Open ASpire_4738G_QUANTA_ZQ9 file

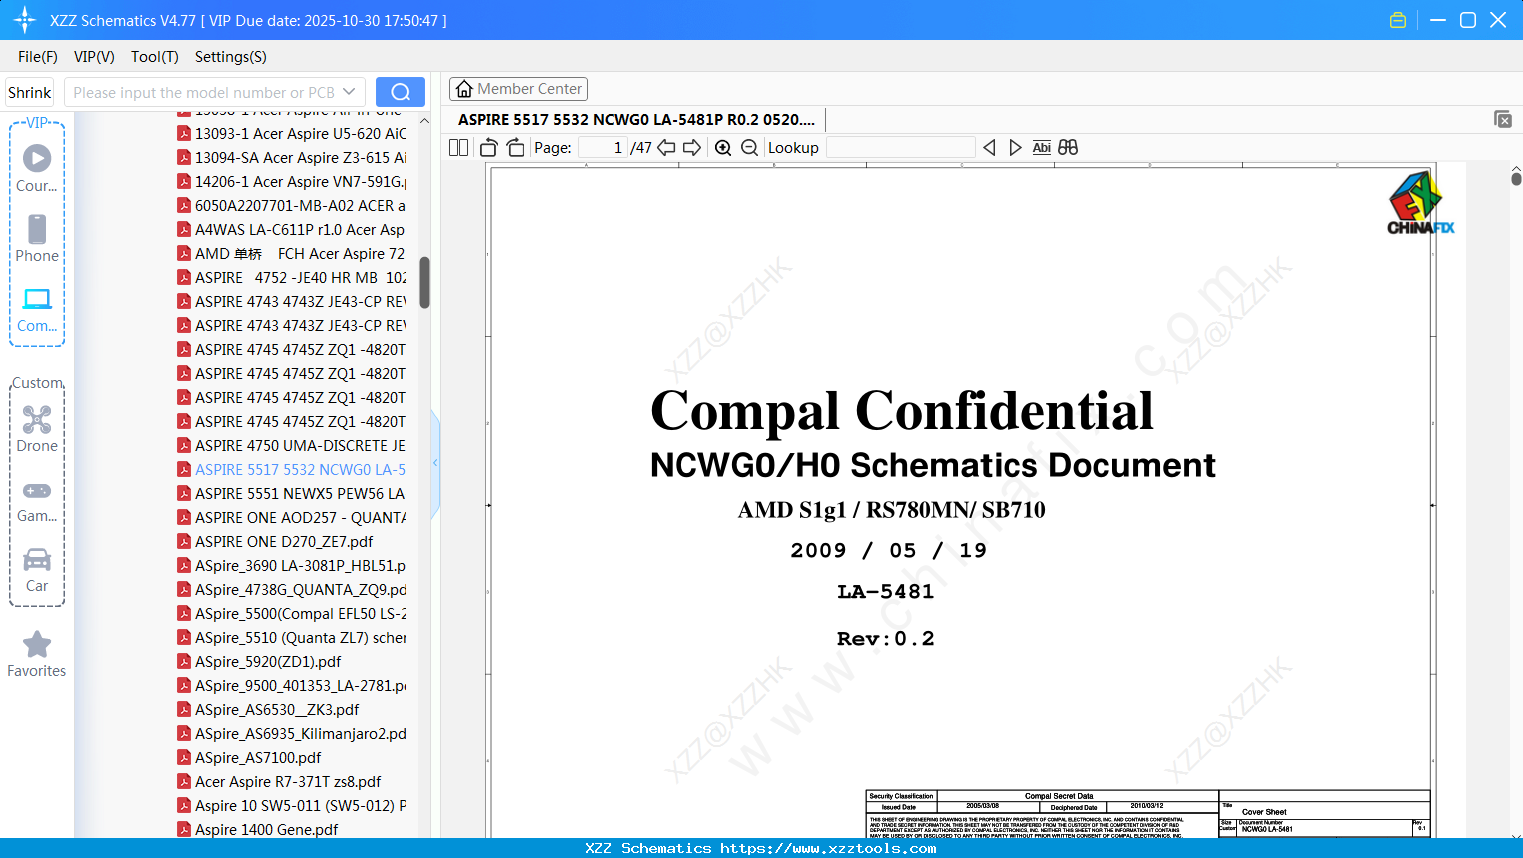pyautogui.click(x=292, y=589)
